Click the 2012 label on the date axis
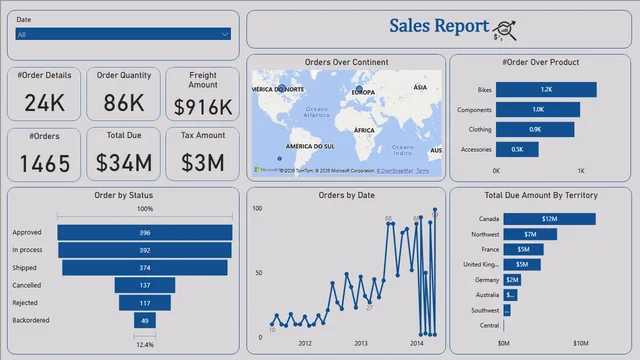 point(305,343)
